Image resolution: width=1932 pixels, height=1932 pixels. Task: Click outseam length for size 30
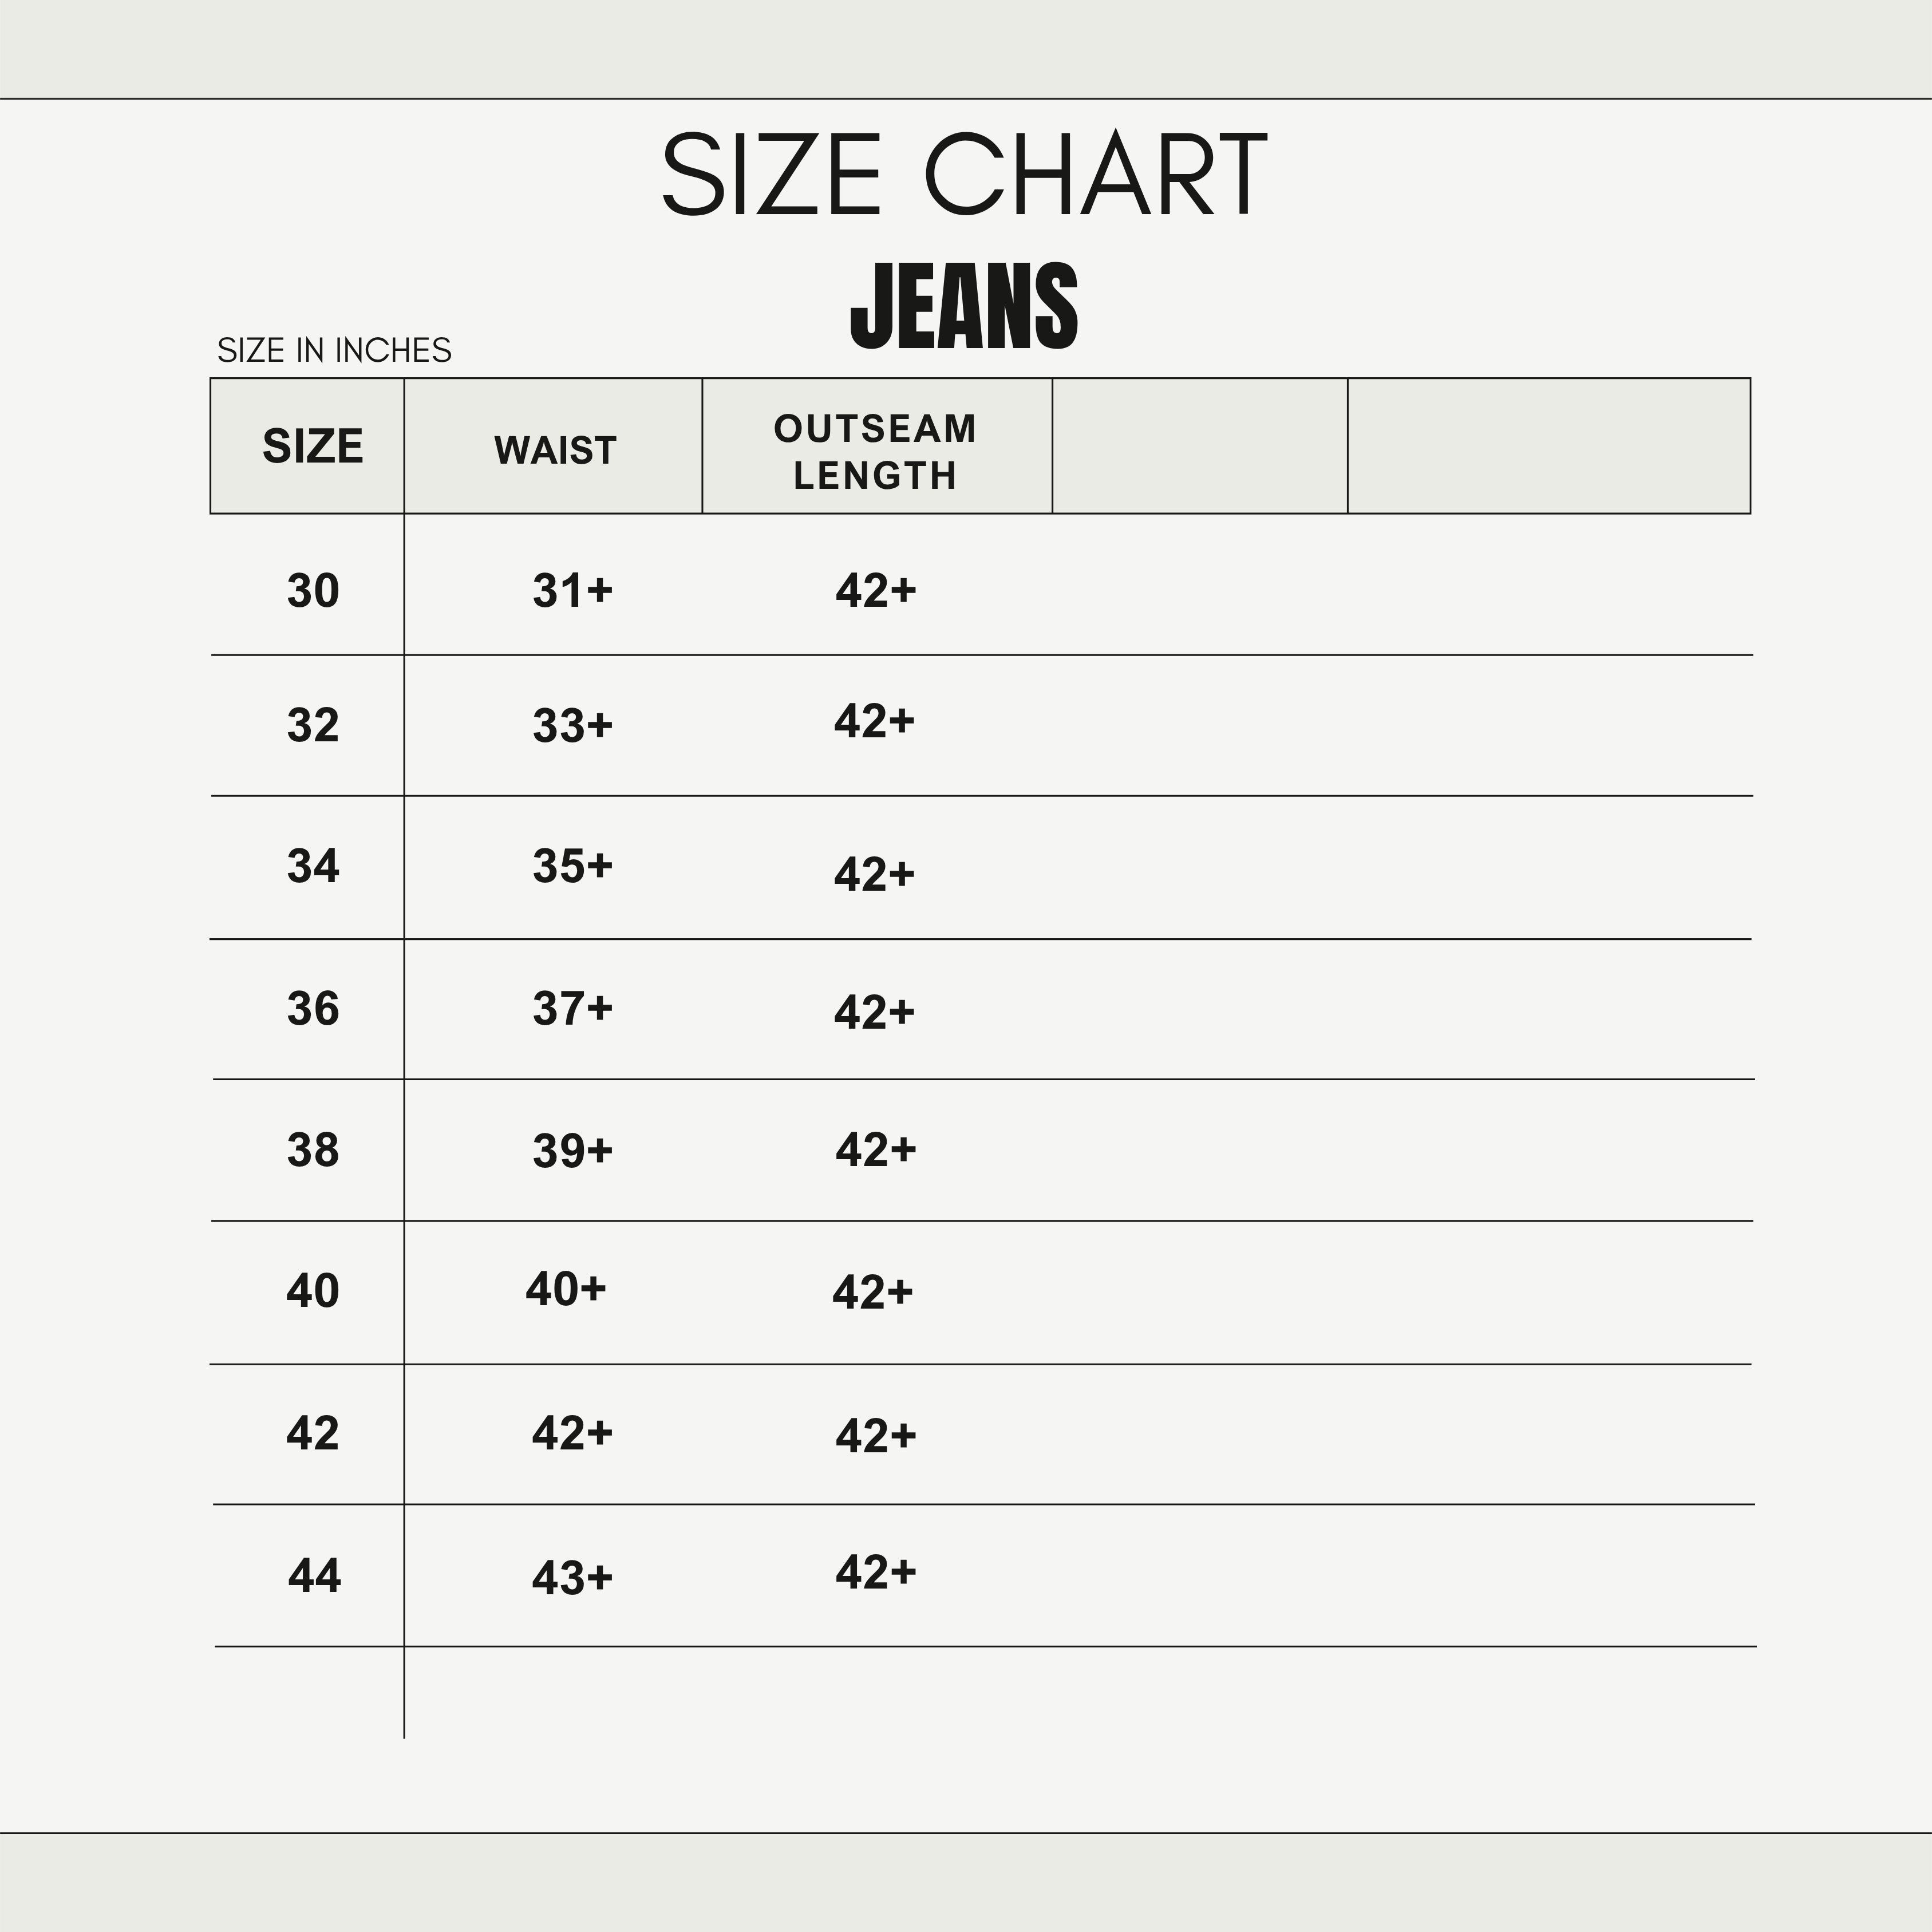tap(876, 591)
